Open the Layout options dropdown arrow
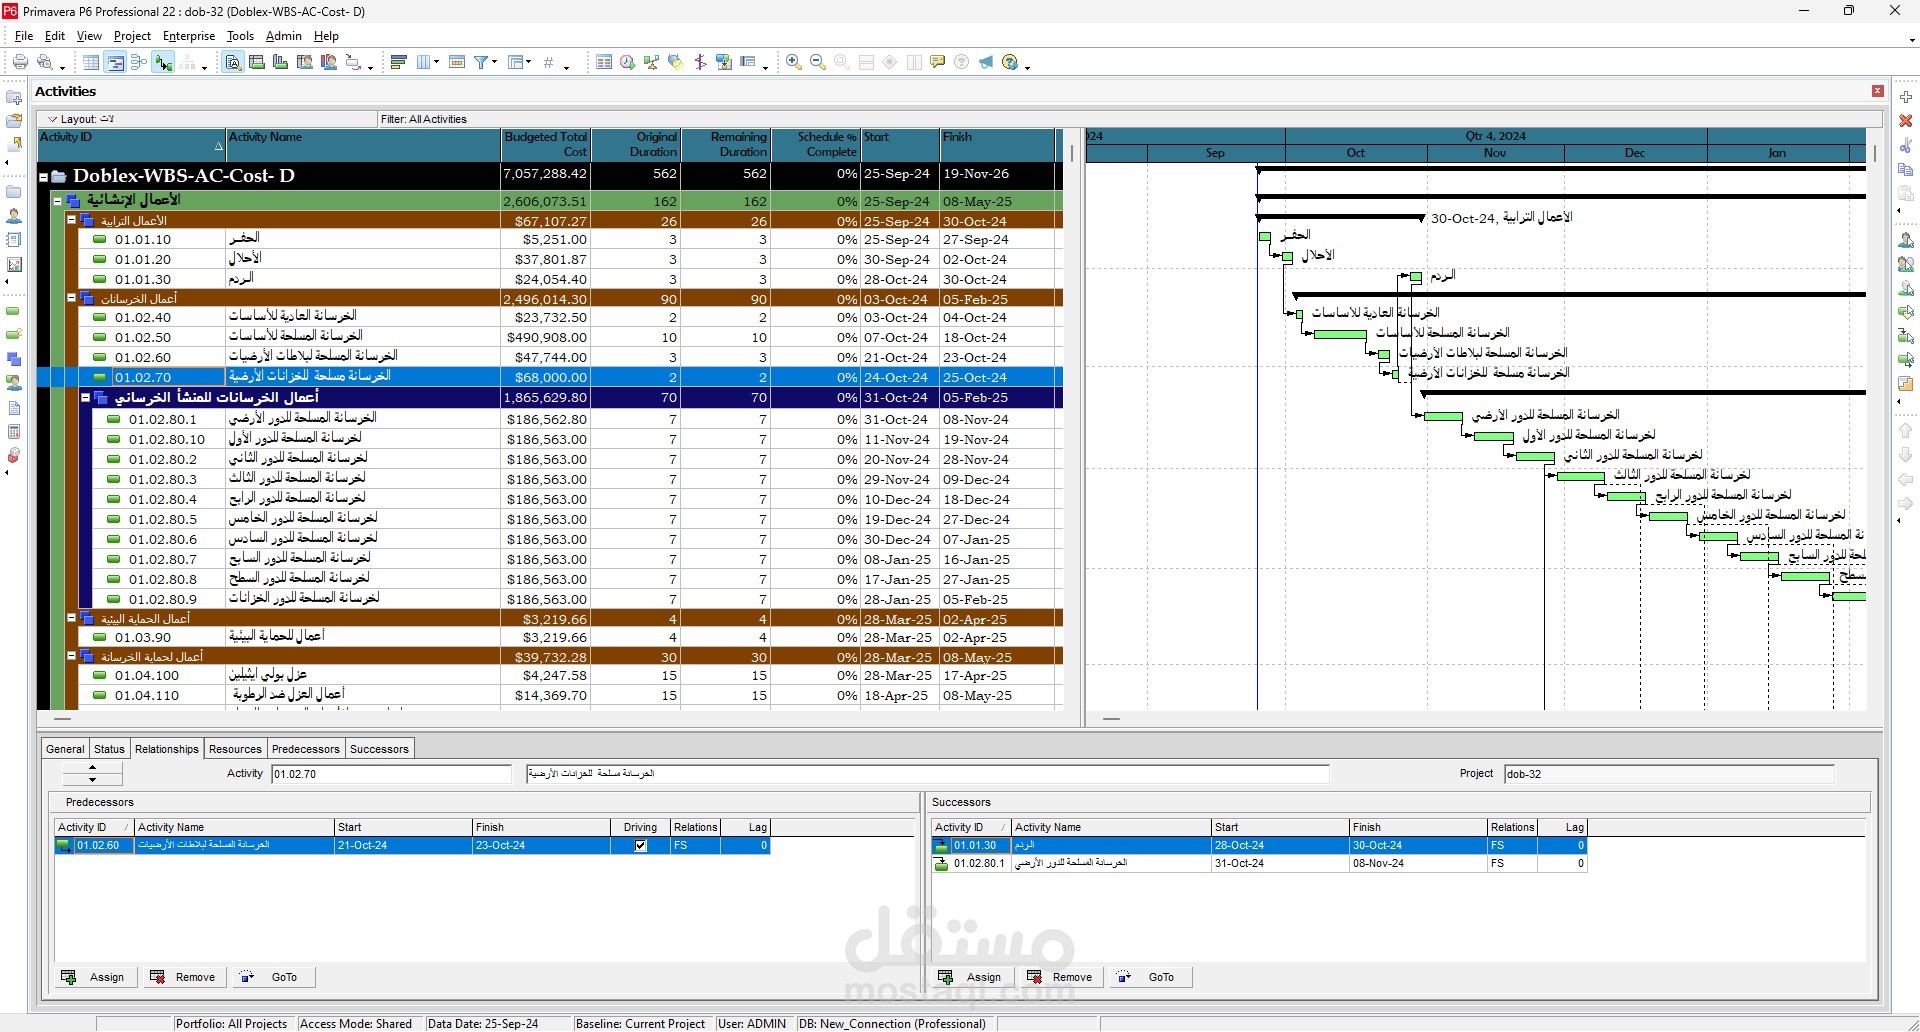 [53, 119]
